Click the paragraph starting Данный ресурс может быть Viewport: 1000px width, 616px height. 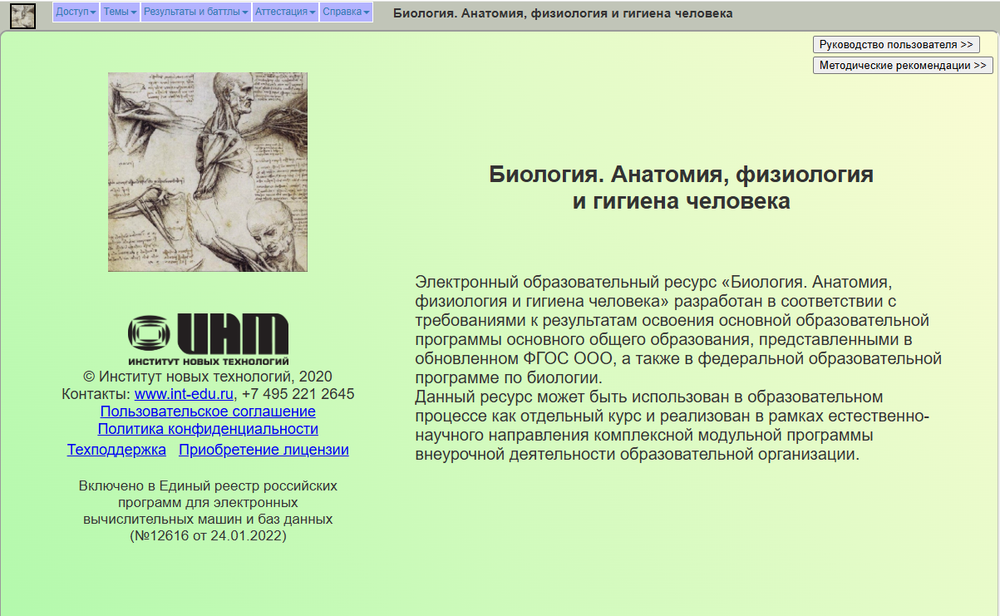[x=672, y=425]
